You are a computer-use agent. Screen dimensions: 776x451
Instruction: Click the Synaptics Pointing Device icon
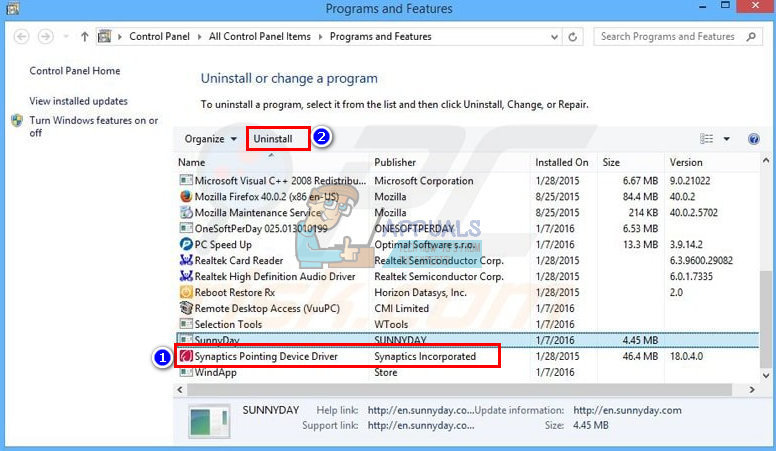(x=186, y=356)
